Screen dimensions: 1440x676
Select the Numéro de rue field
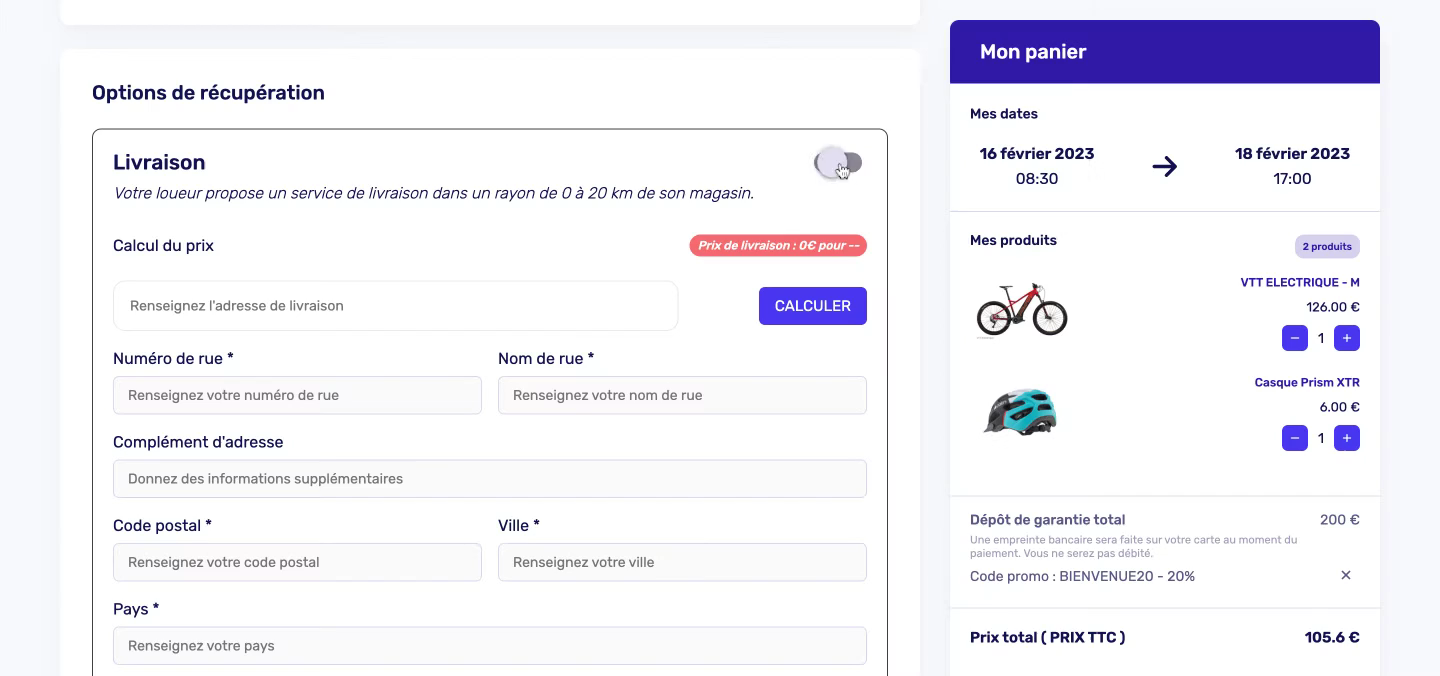click(297, 395)
